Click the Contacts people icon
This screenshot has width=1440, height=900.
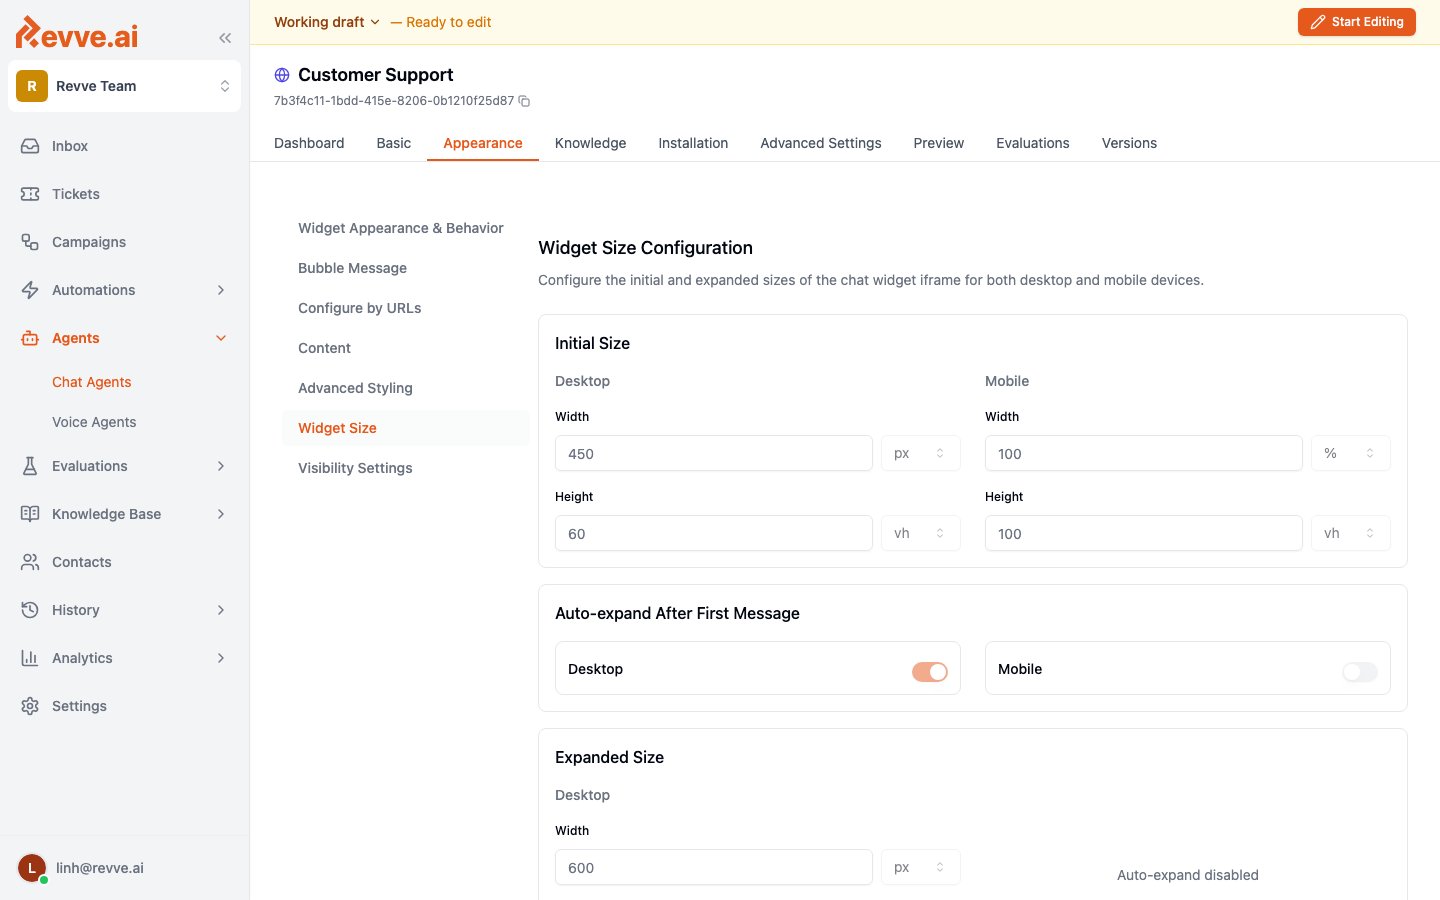pyautogui.click(x=30, y=562)
